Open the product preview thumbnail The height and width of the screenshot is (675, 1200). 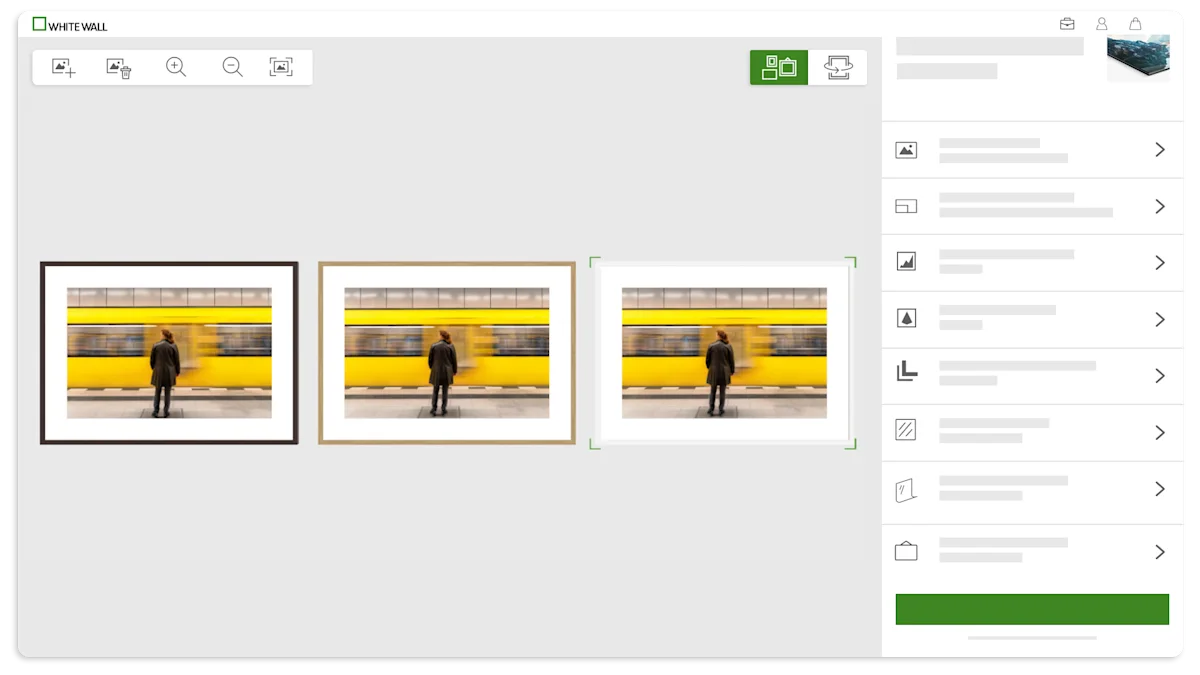coord(1138,58)
